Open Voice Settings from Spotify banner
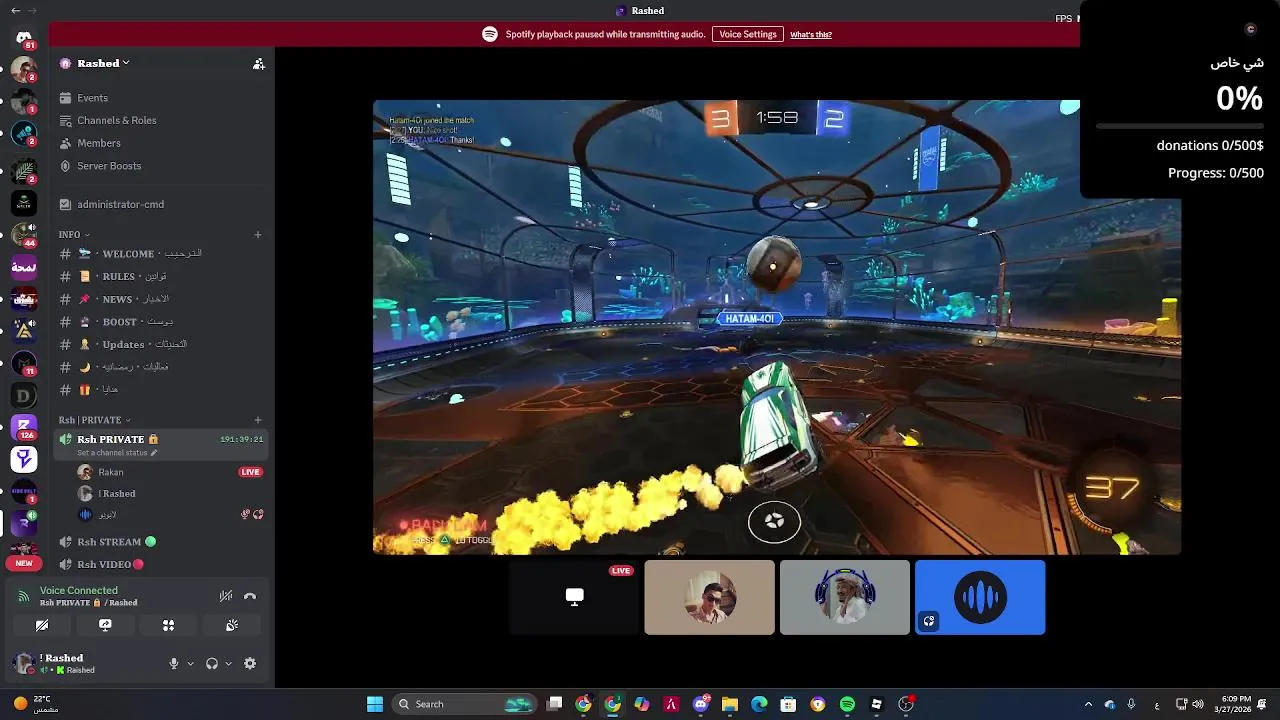 tap(747, 34)
